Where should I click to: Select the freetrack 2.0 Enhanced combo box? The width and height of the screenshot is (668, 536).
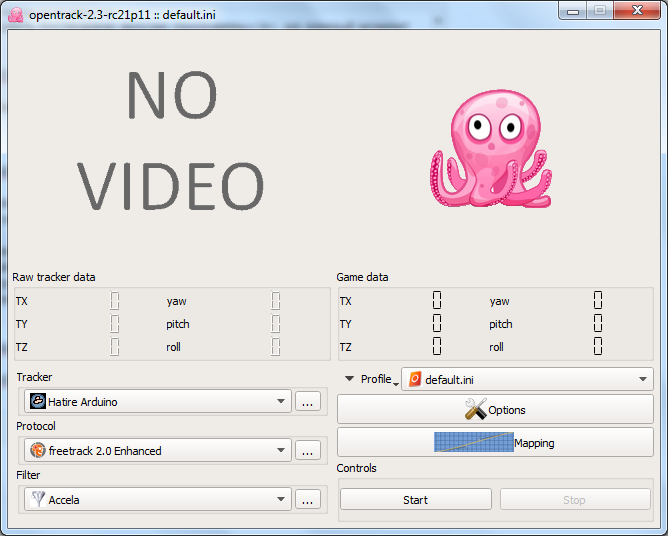158,450
